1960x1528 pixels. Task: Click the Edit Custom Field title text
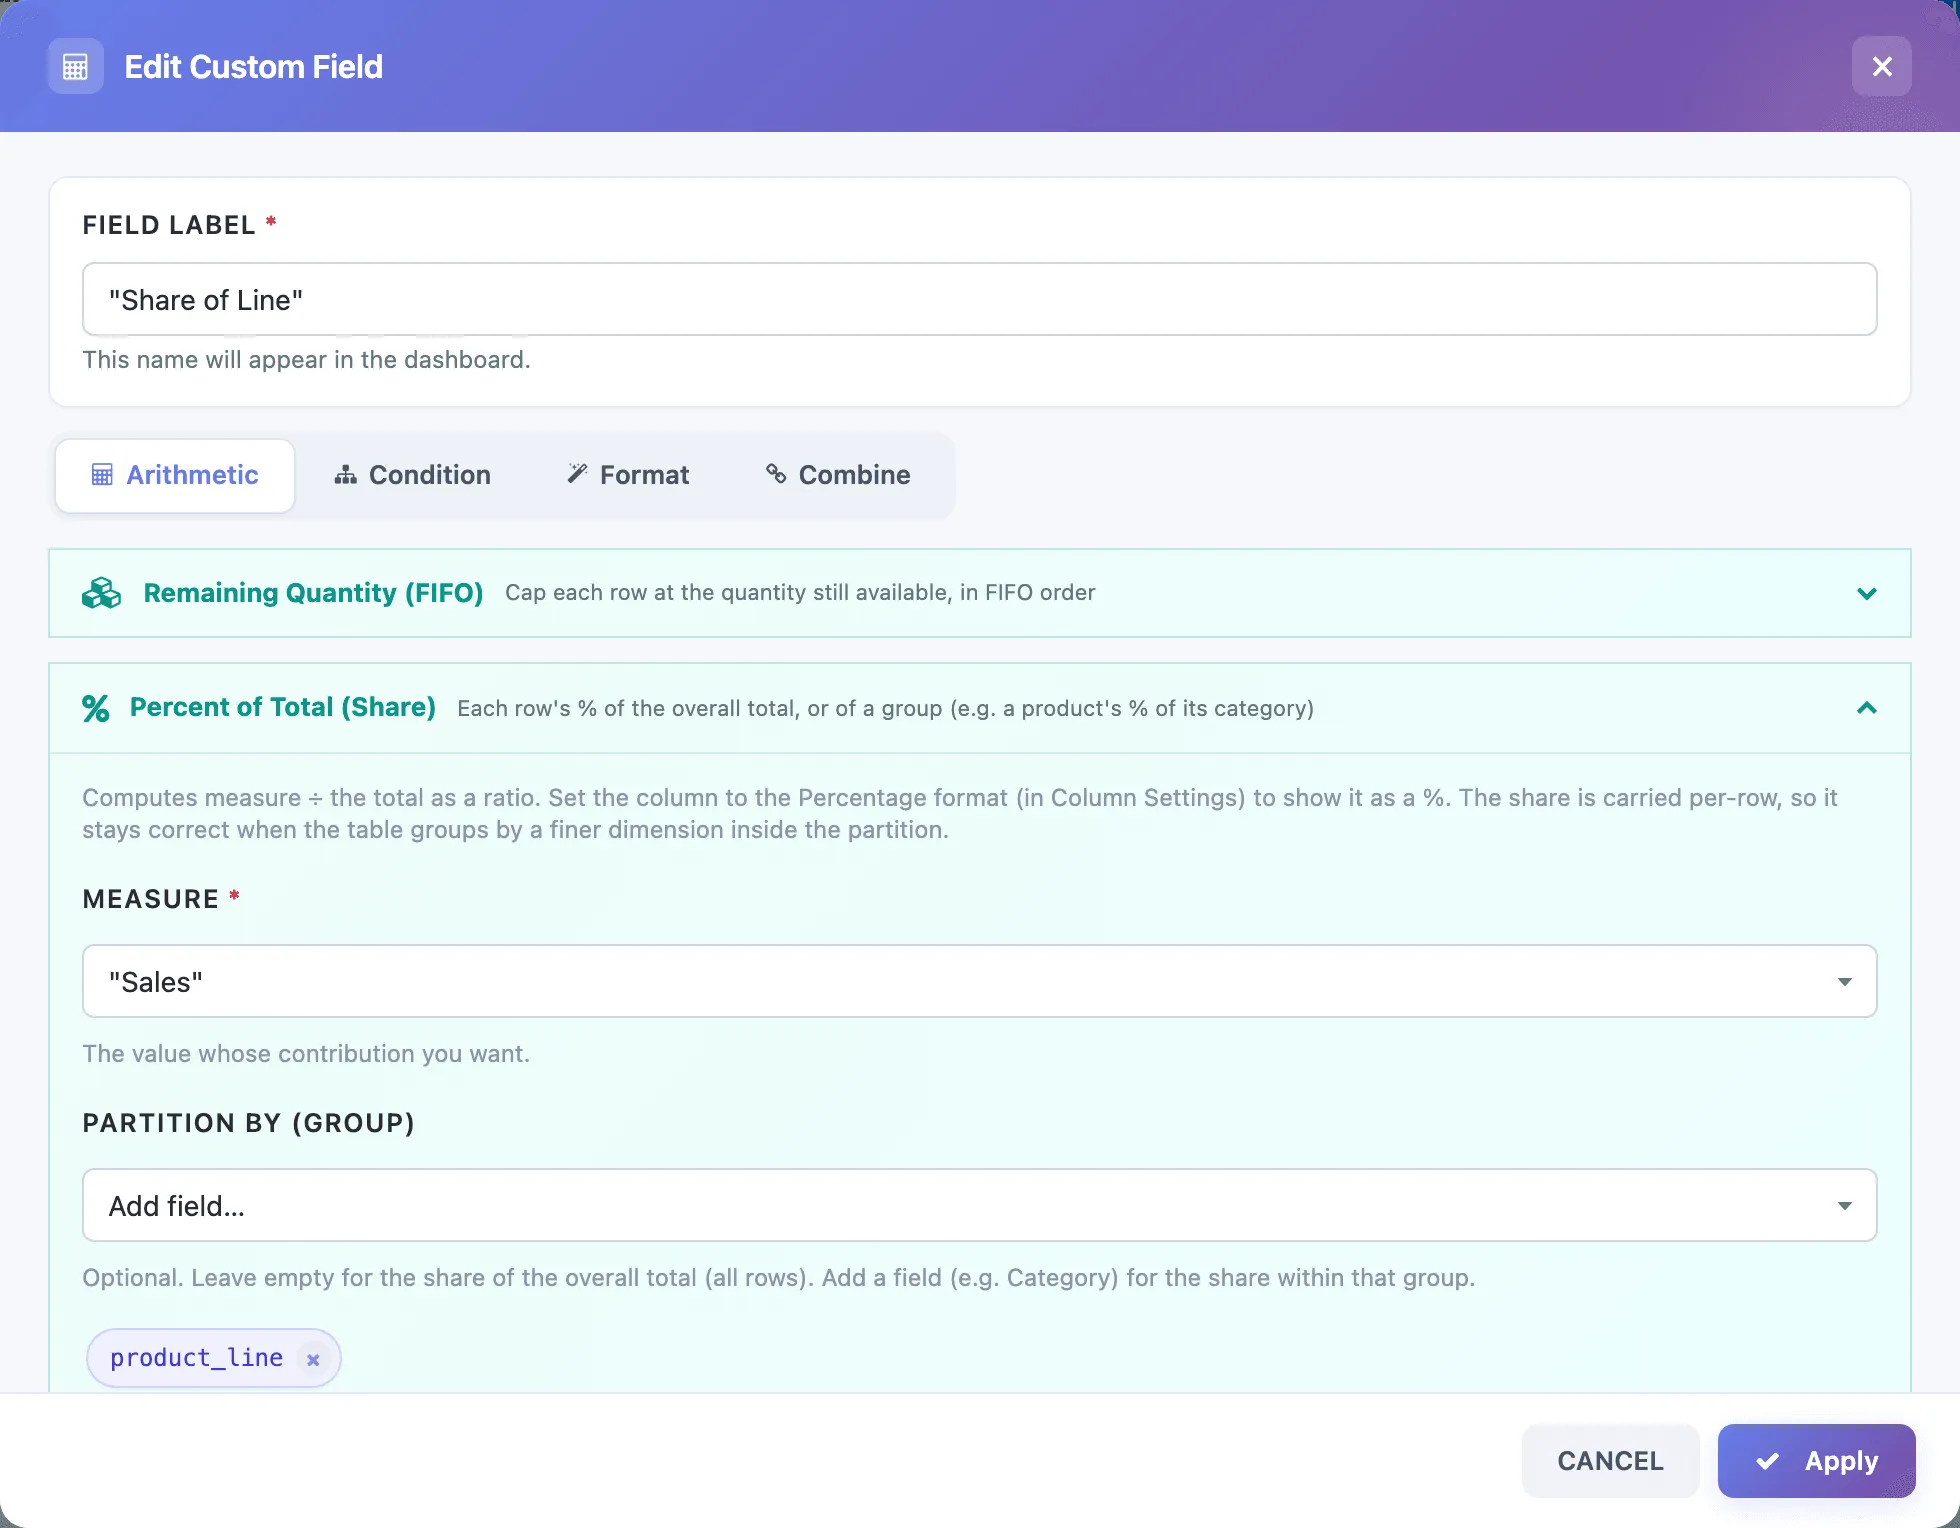click(x=253, y=67)
